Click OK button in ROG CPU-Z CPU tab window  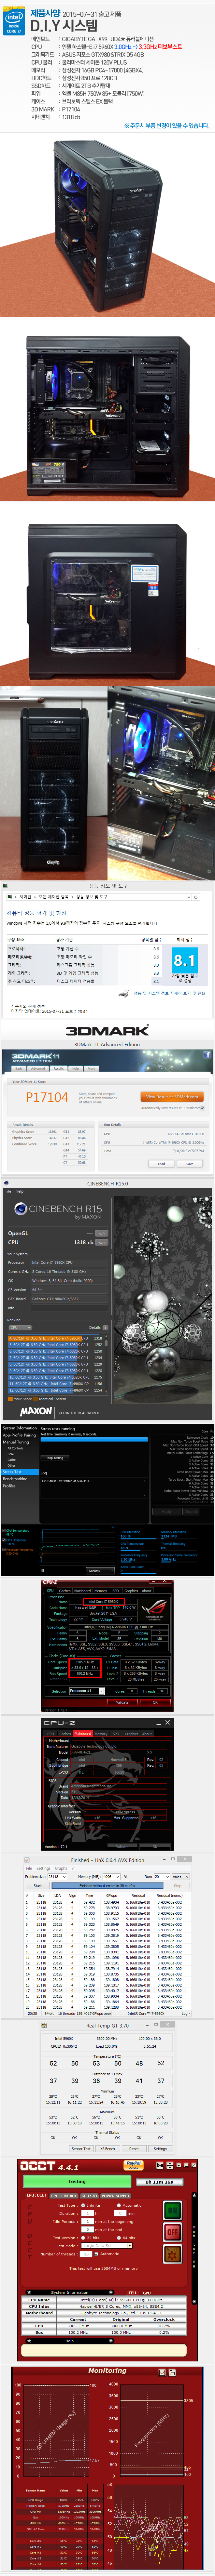pyautogui.click(x=155, y=1702)
